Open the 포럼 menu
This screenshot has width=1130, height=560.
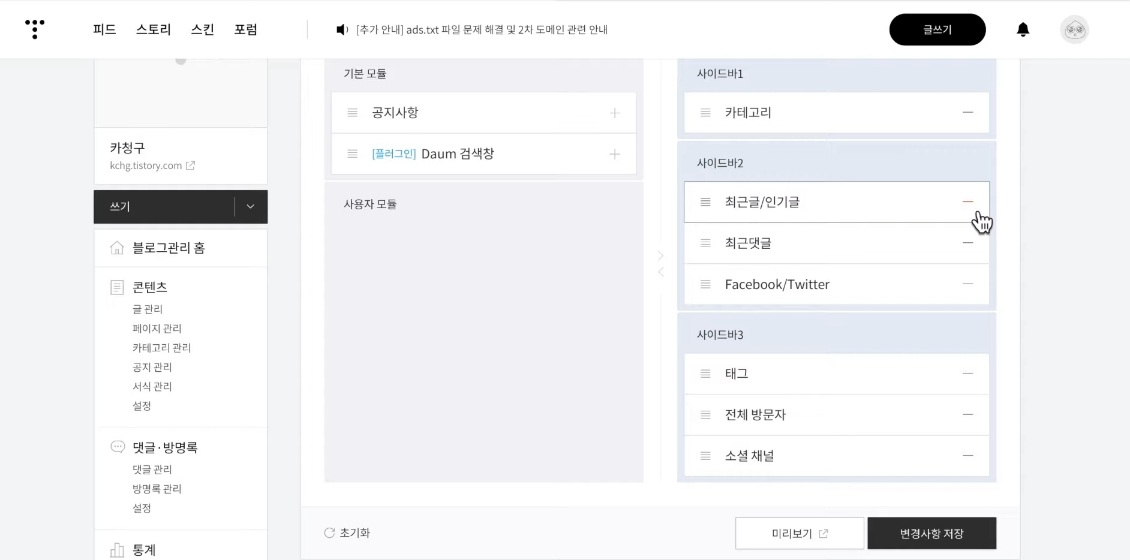pos(246,30)
